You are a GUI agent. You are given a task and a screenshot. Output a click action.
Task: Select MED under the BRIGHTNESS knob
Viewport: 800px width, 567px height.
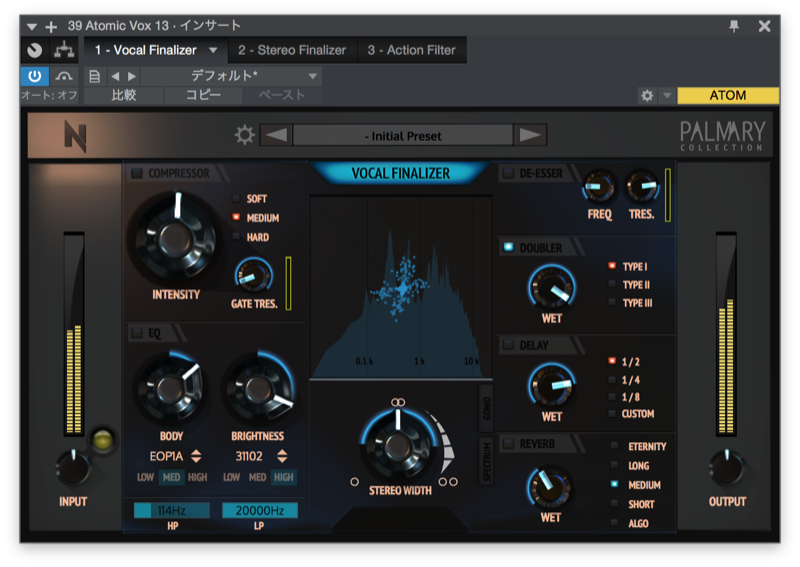tap(257, 477)
